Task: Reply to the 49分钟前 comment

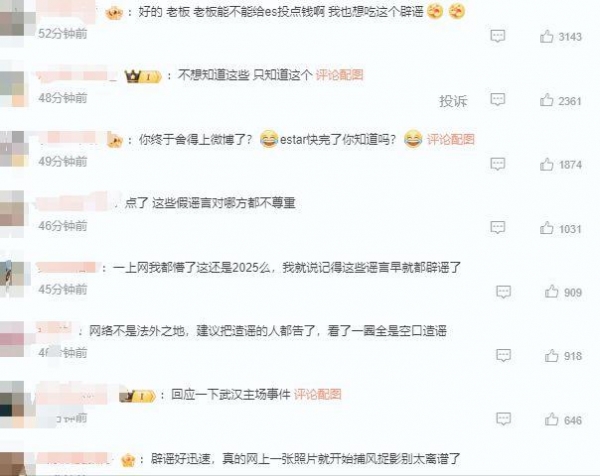Action: [x=497, y=164]
